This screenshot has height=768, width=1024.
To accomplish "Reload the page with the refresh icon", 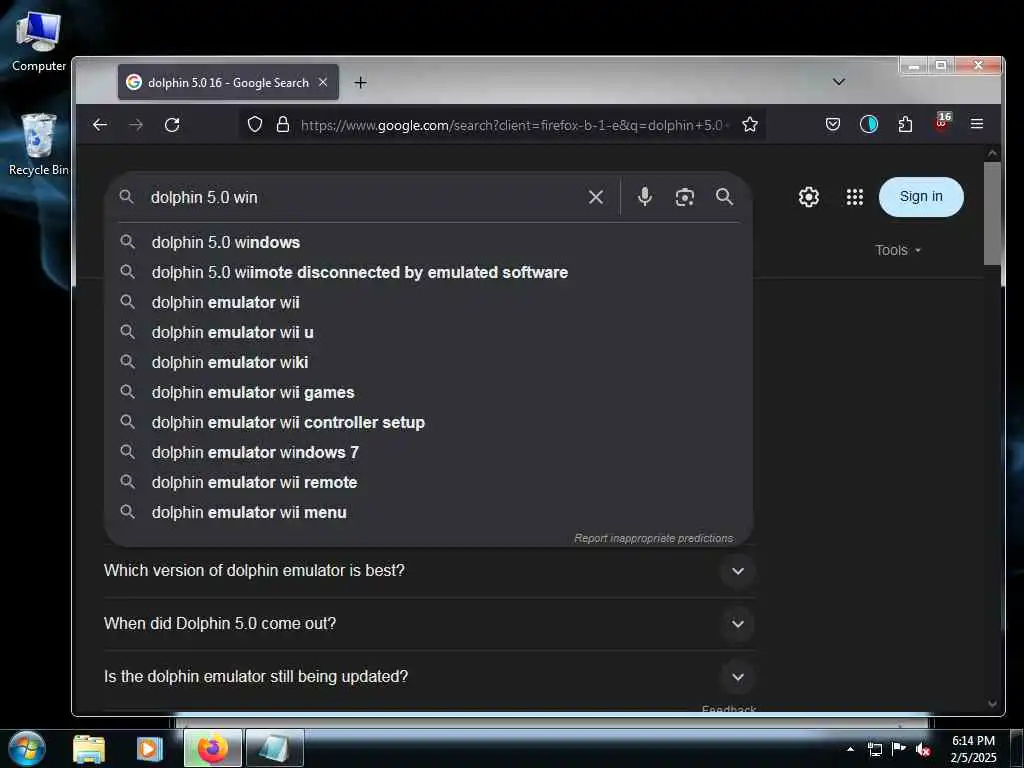I will click(x=172, y=125).
